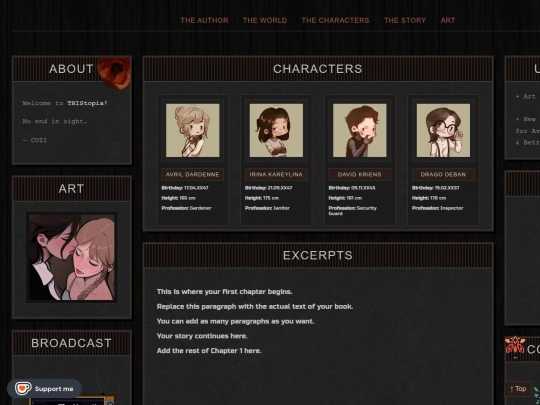Click the Ko-fi cup icon

[x=23, y=388]
